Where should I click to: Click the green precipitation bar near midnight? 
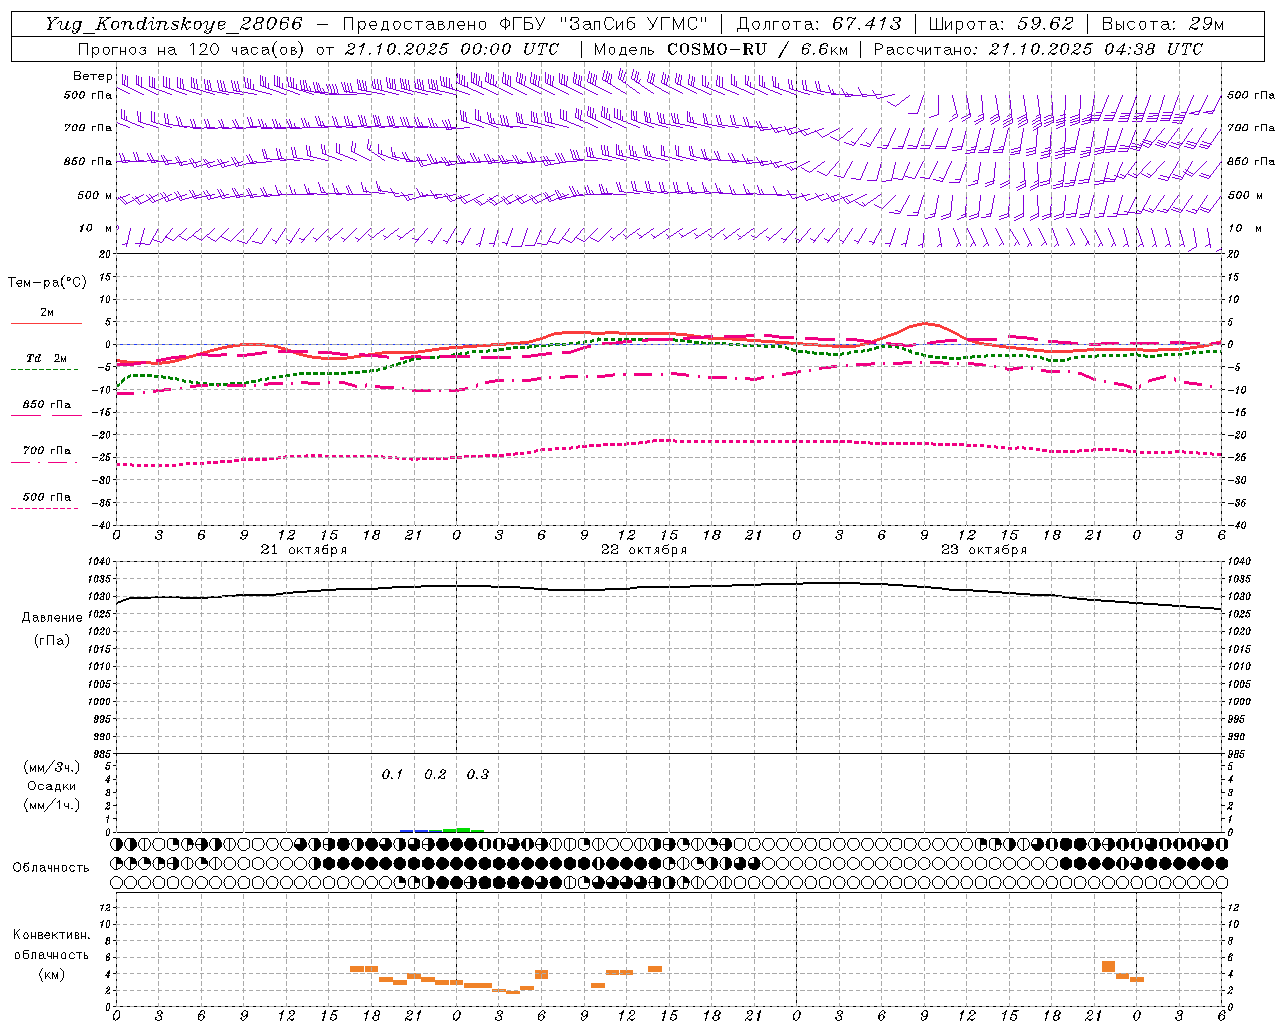click(463, 829)
